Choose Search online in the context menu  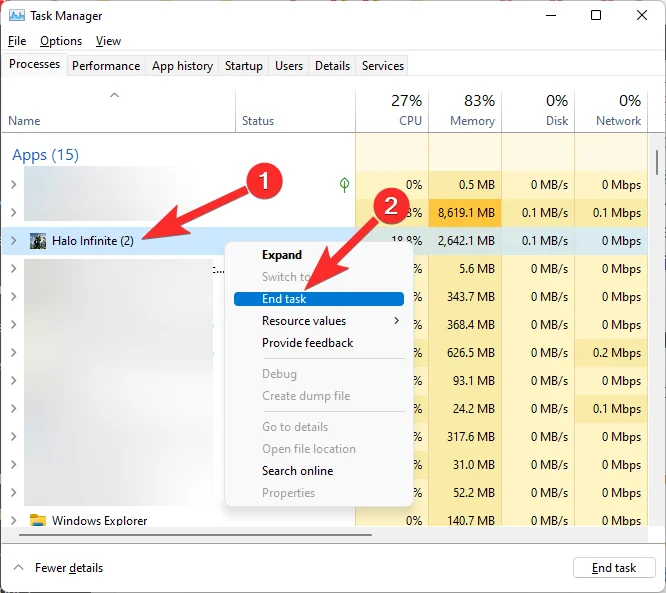[x=319, y=471]
